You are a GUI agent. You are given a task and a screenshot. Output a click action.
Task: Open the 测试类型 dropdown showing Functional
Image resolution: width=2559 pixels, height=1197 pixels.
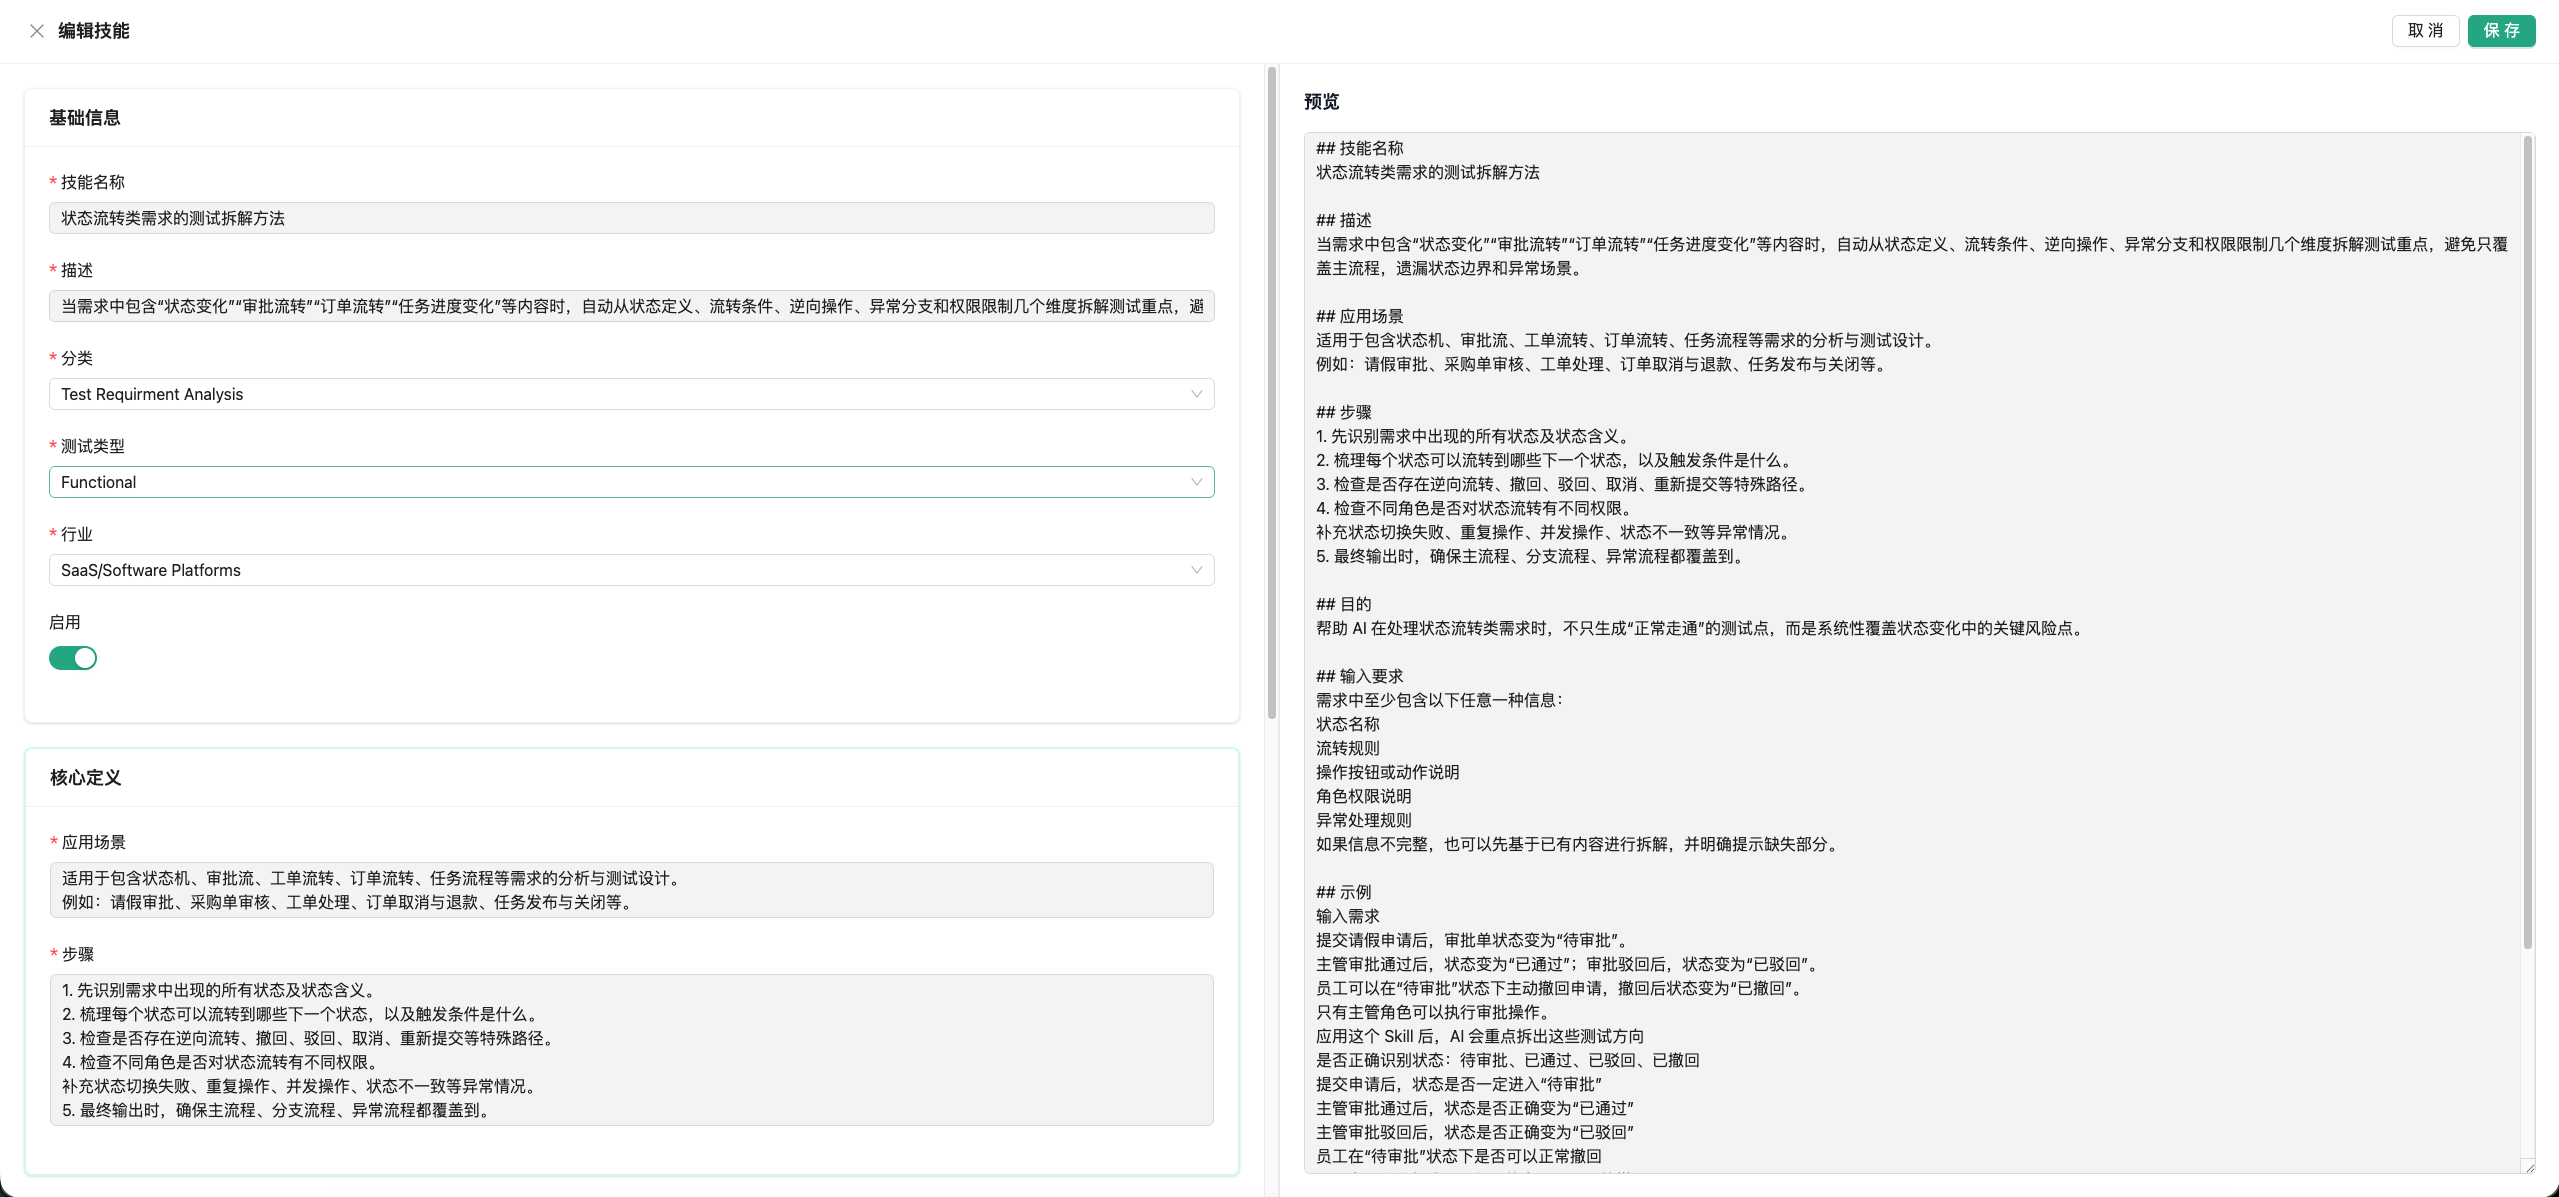[x=630, y=482]
